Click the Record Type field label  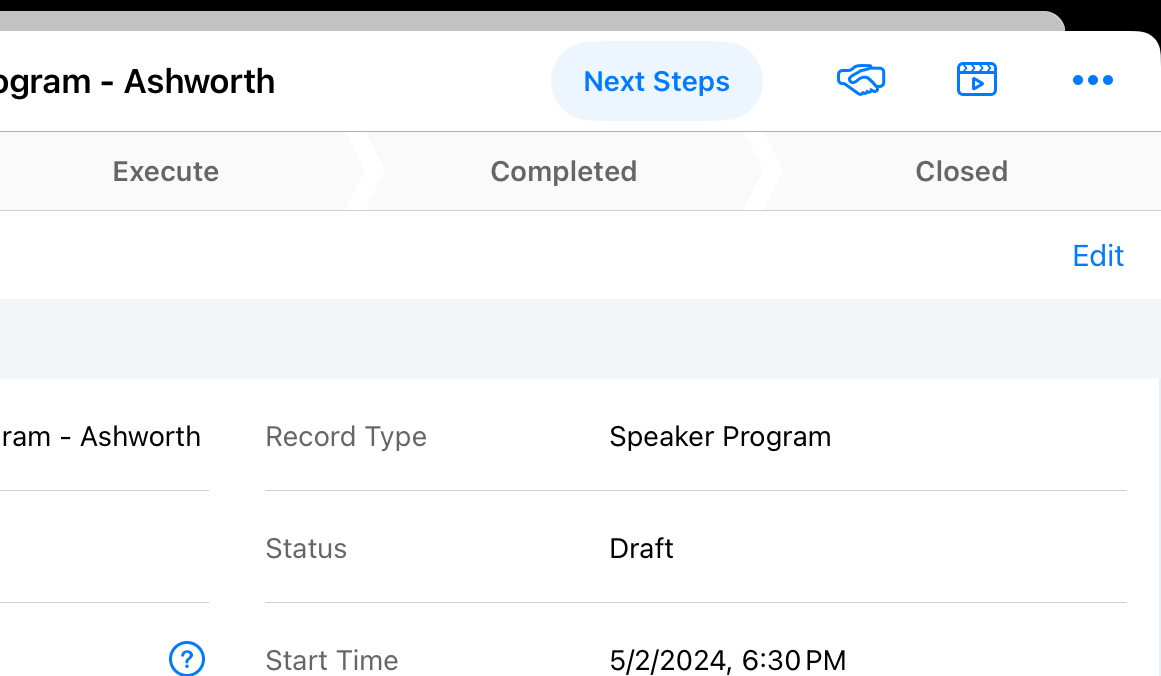point(346,437)
